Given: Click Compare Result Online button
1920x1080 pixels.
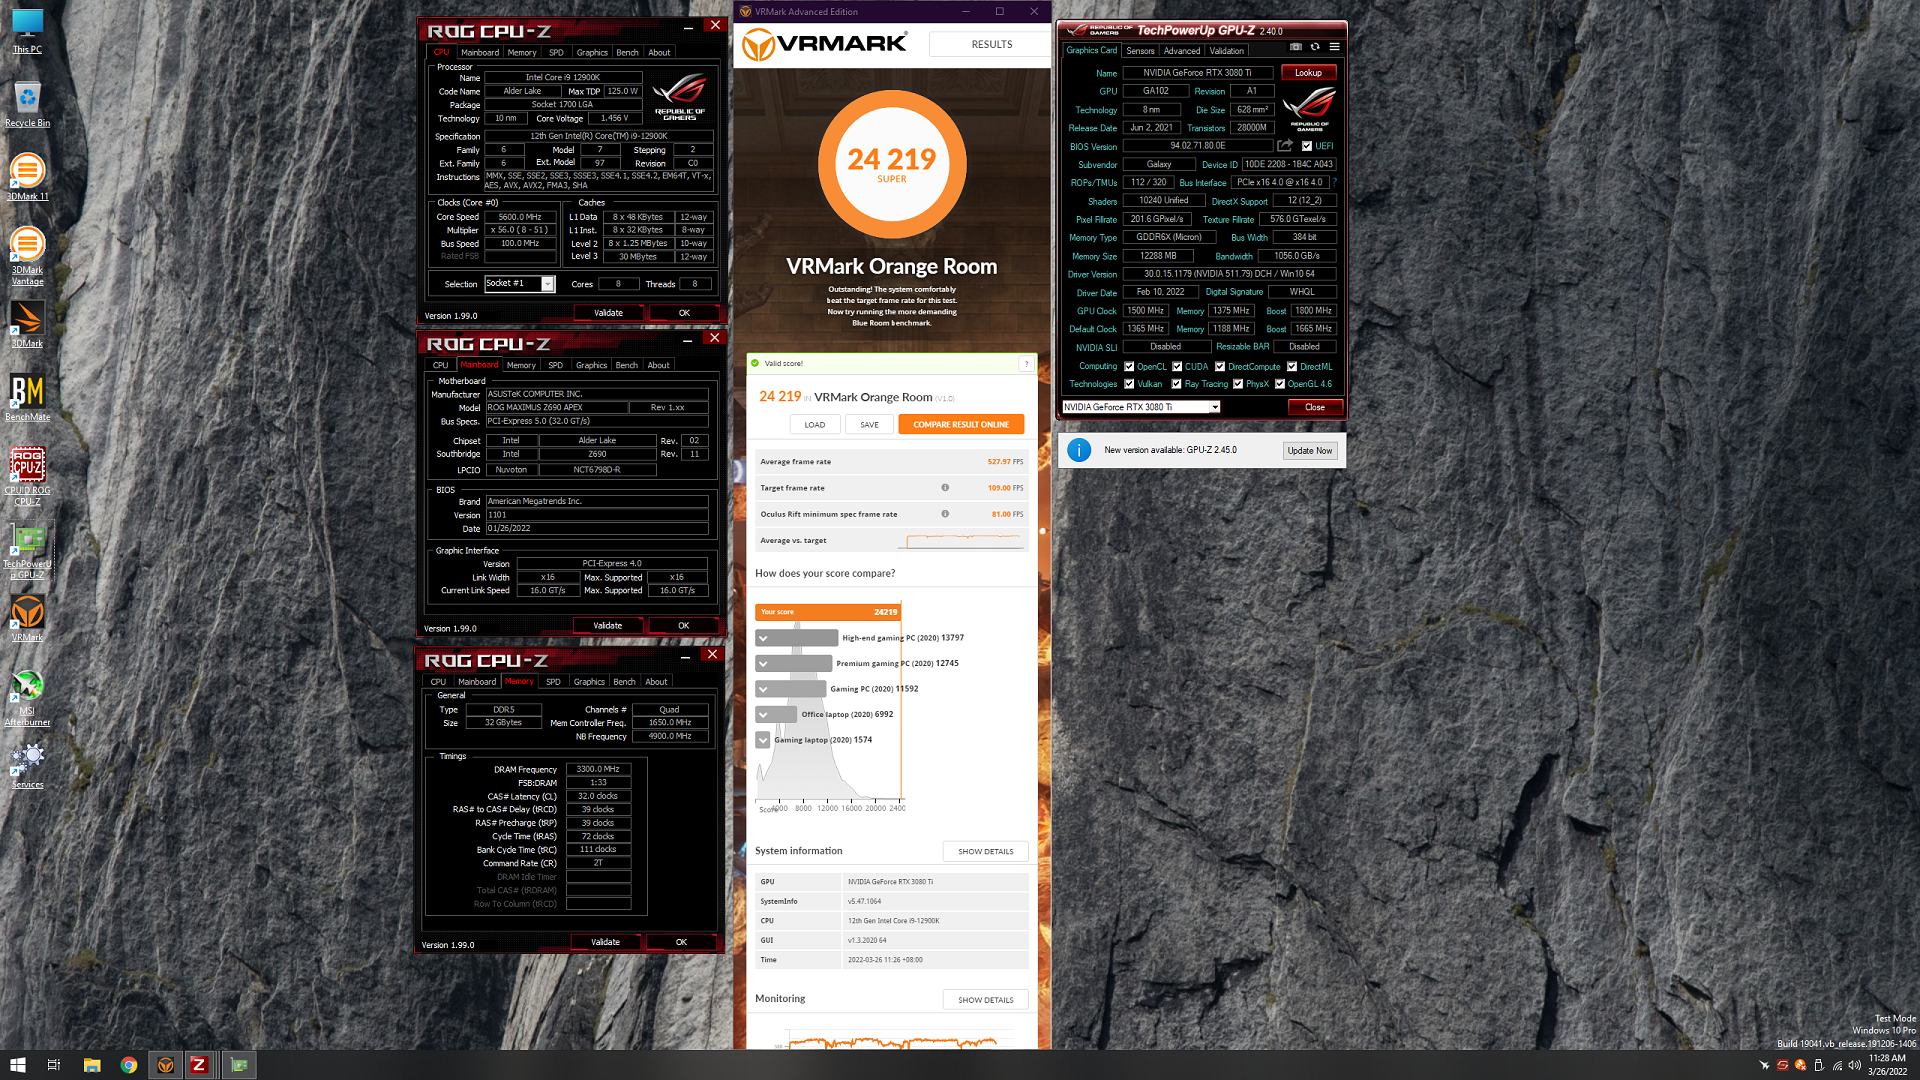Looking at the screenshot, I should coord(961,425).
